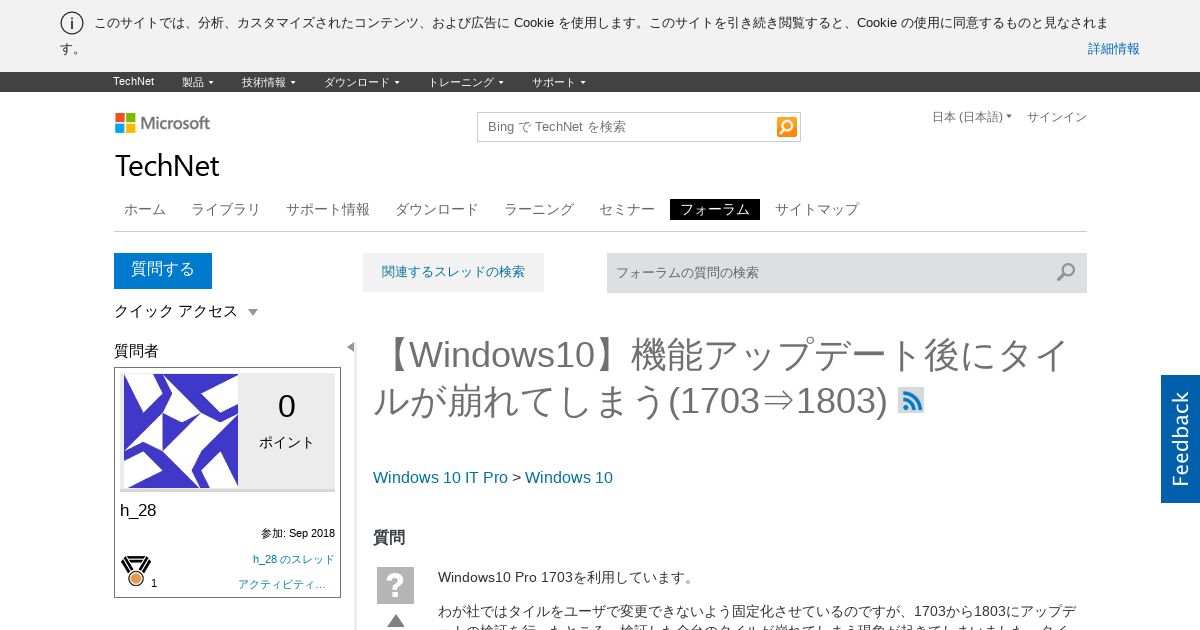This screenshot has width=1200, height=630.
Task: Click the サインイン link
Action: 1057,117
